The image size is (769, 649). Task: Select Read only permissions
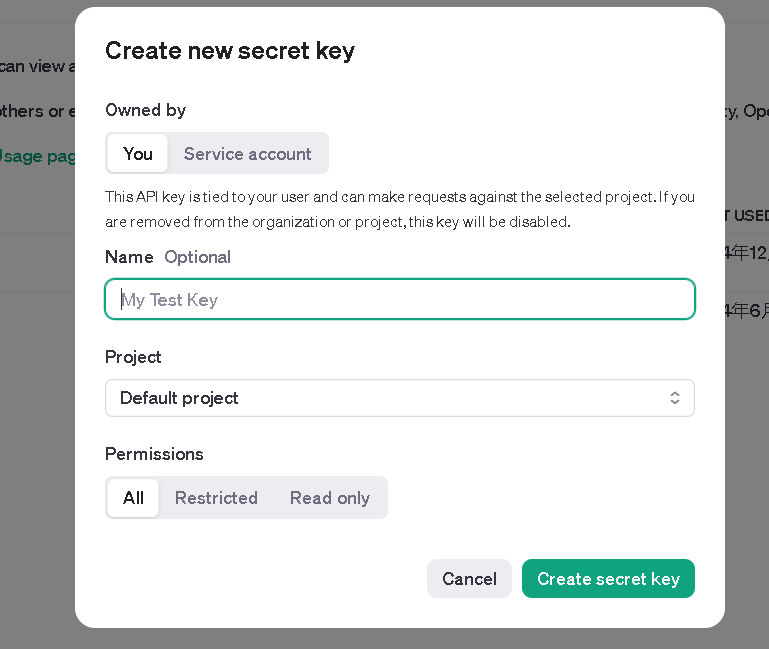329,498
